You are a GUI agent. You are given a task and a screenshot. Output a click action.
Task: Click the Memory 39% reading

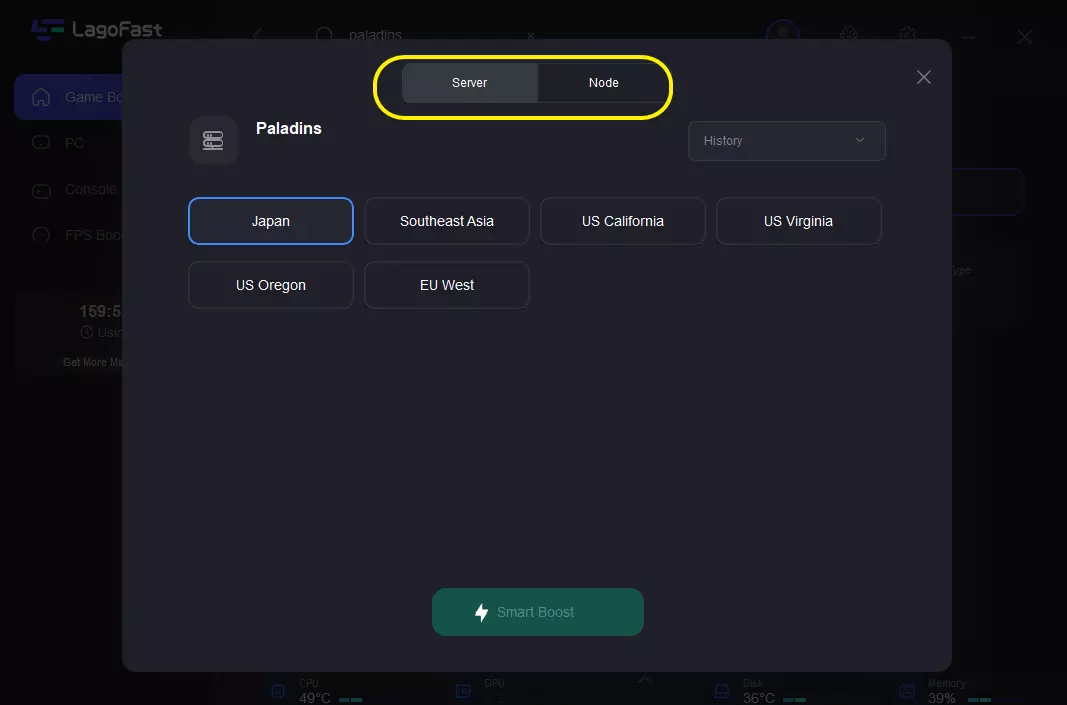(x=942, y=698)
